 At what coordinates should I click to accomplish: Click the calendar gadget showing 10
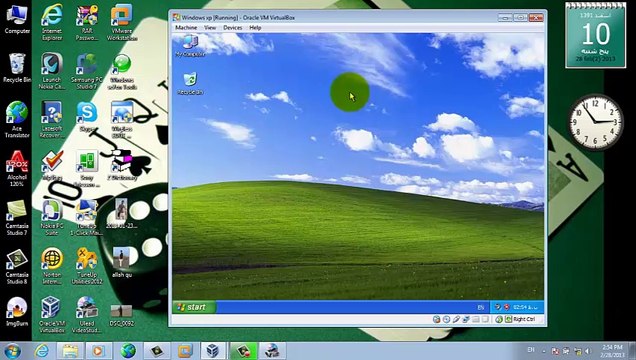click(595, 35)
